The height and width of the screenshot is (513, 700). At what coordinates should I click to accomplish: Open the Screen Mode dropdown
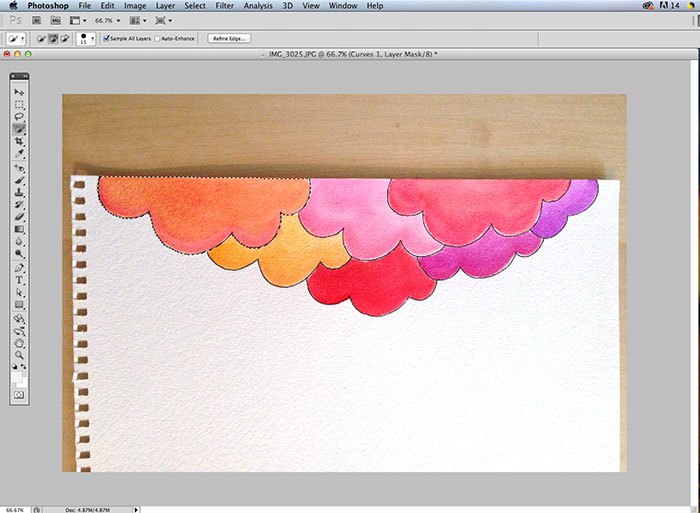tap(163, 21)
